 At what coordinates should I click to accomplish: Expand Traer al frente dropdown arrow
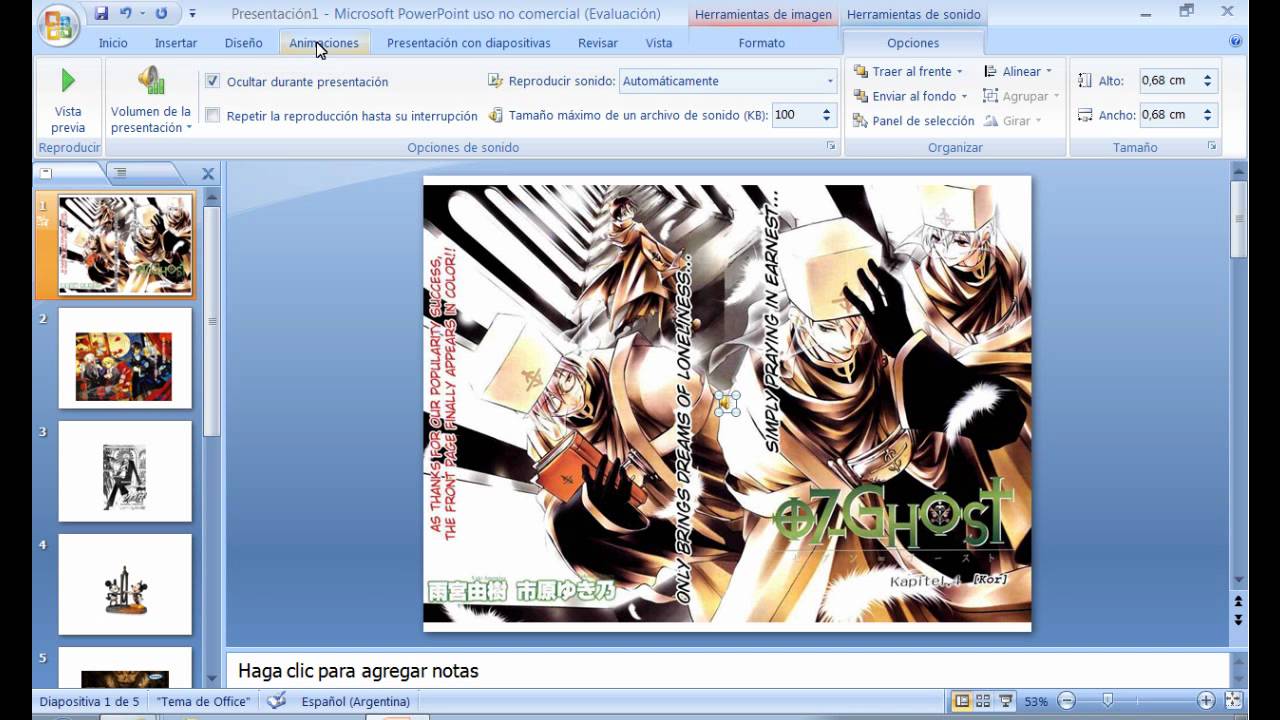coord(959,71)
